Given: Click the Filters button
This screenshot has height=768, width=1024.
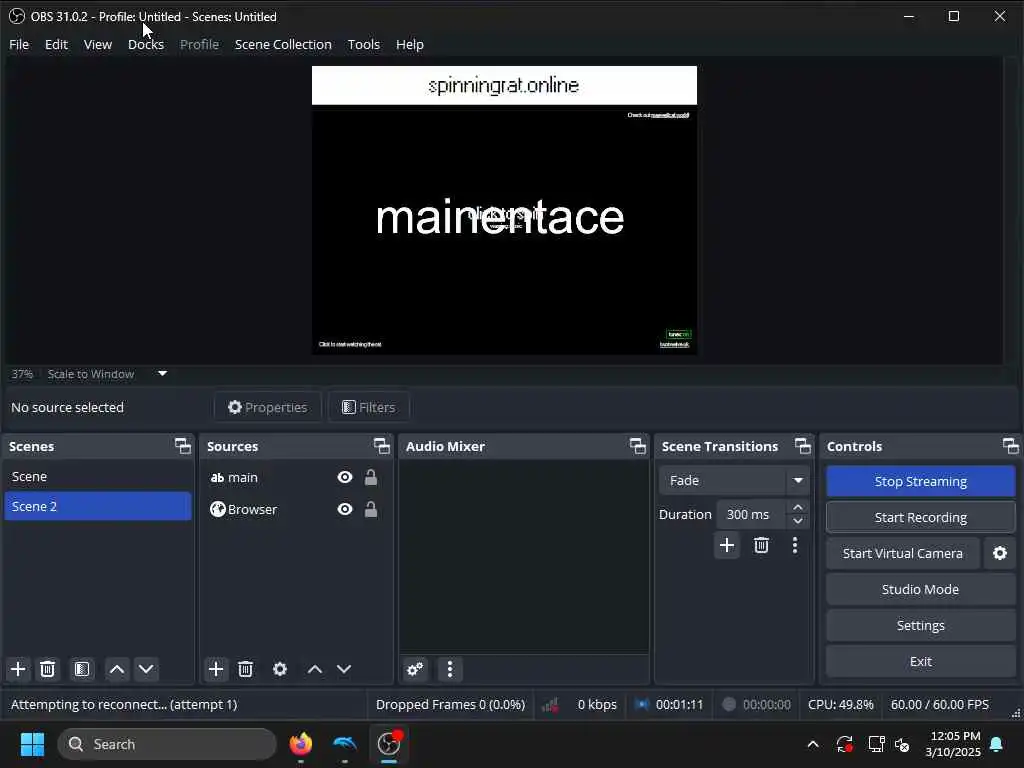Looking at the screenshot, I should coord(369,407).
